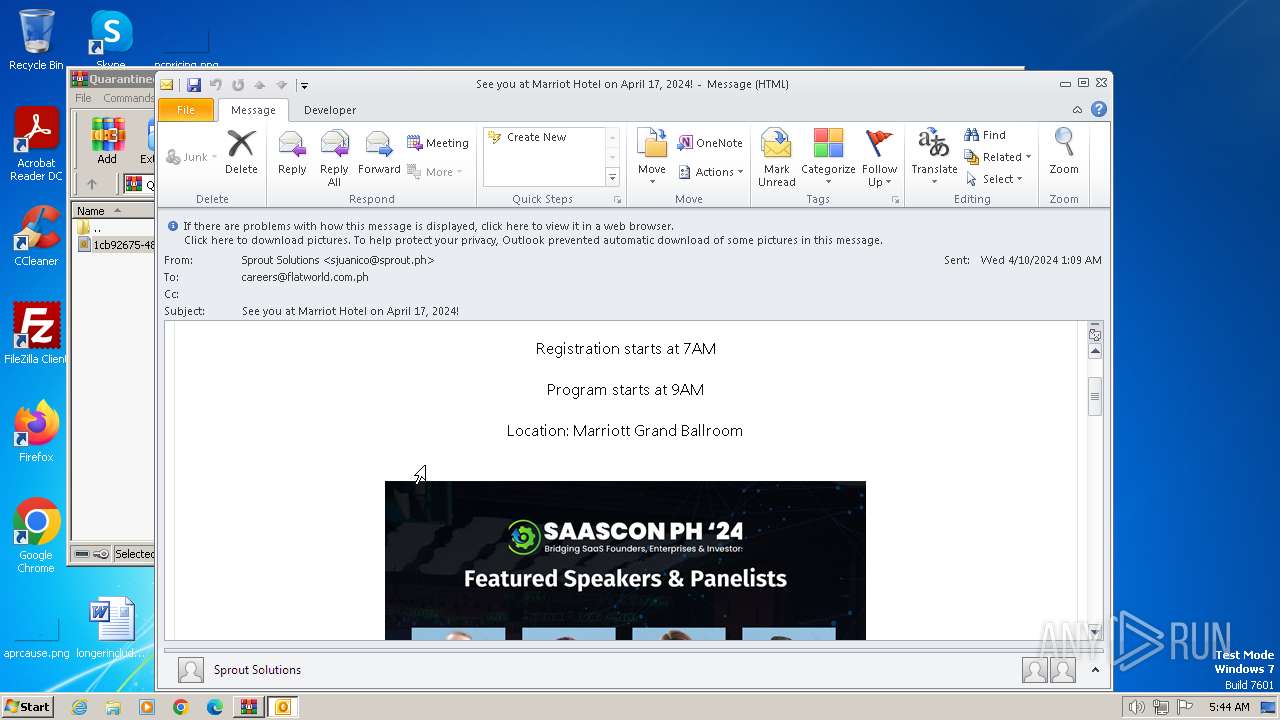Viewport: 1280px width, 720px height.
Task: Open the File menu in WinRAR window
Action: (x=83, y=98)
